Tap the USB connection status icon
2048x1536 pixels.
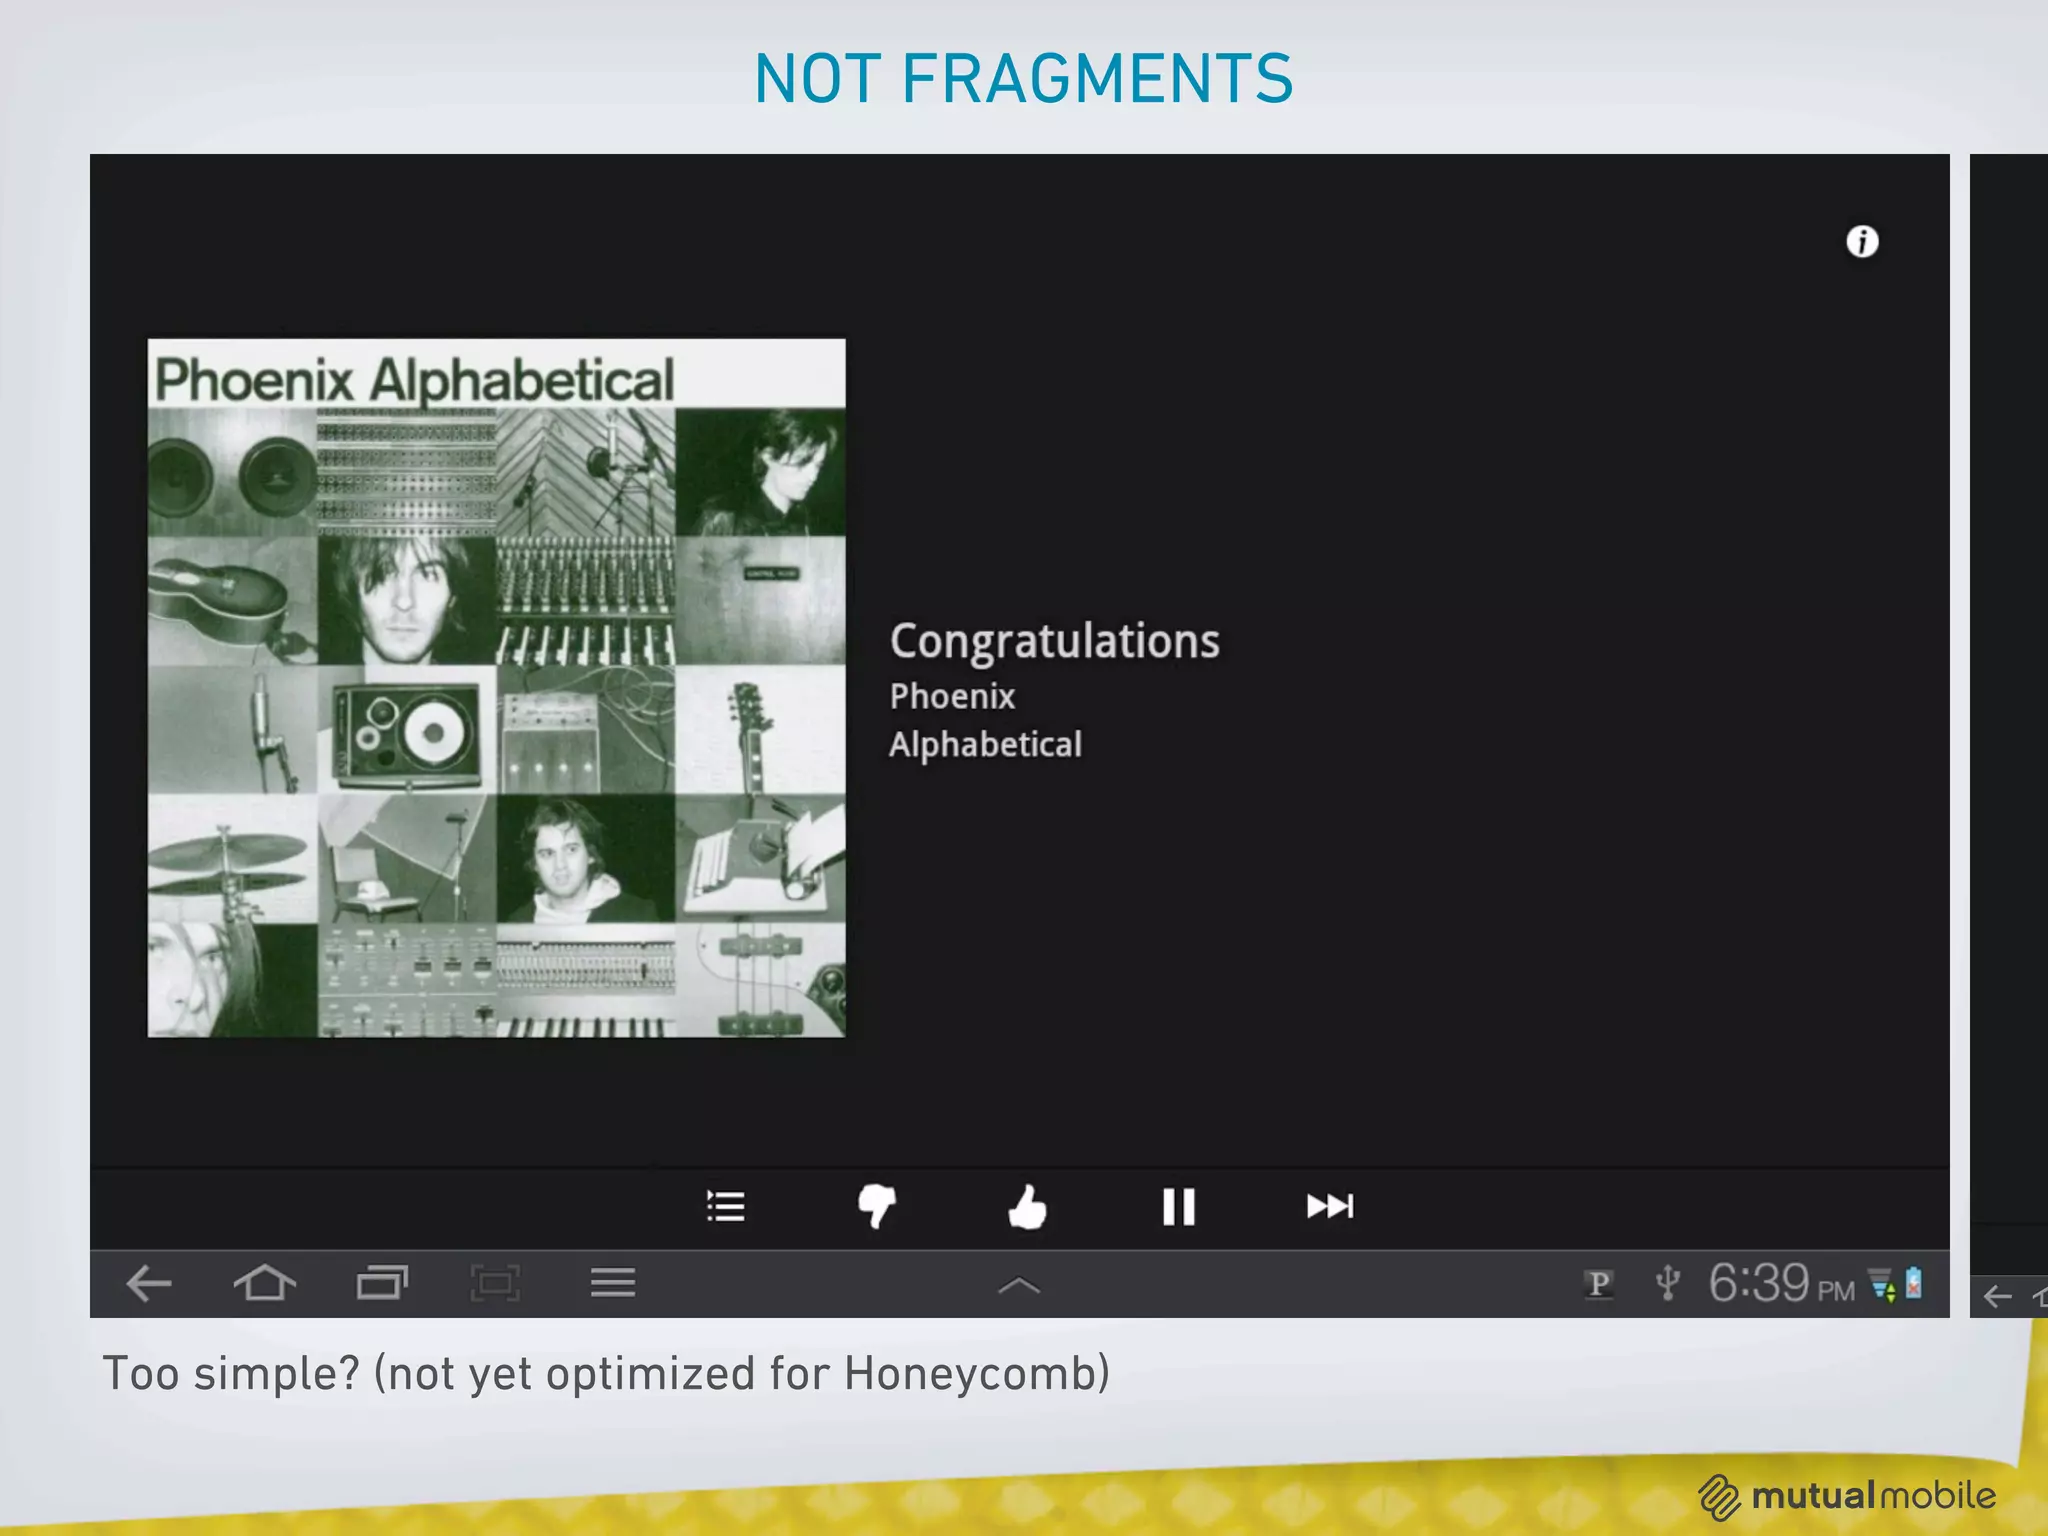click(1667, 1283)
